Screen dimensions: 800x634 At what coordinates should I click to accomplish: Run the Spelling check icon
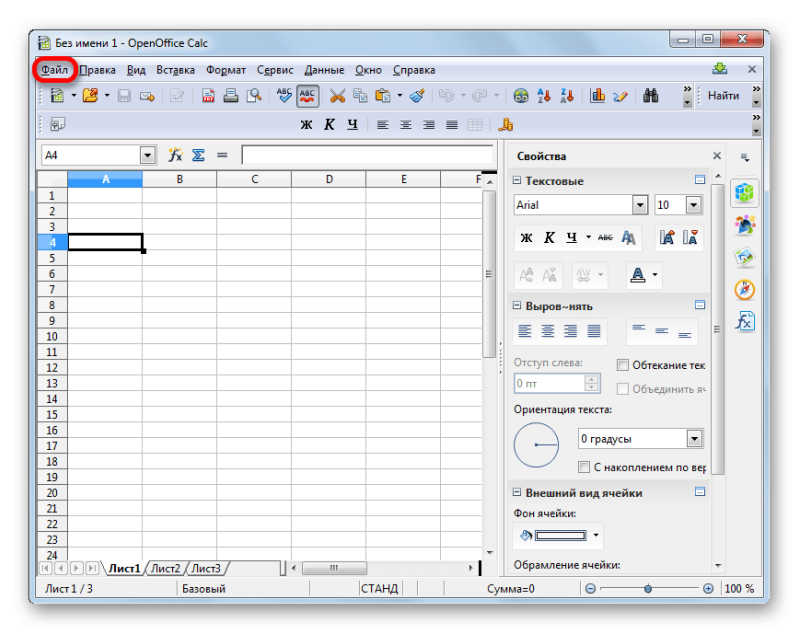[x=284, y=95]
